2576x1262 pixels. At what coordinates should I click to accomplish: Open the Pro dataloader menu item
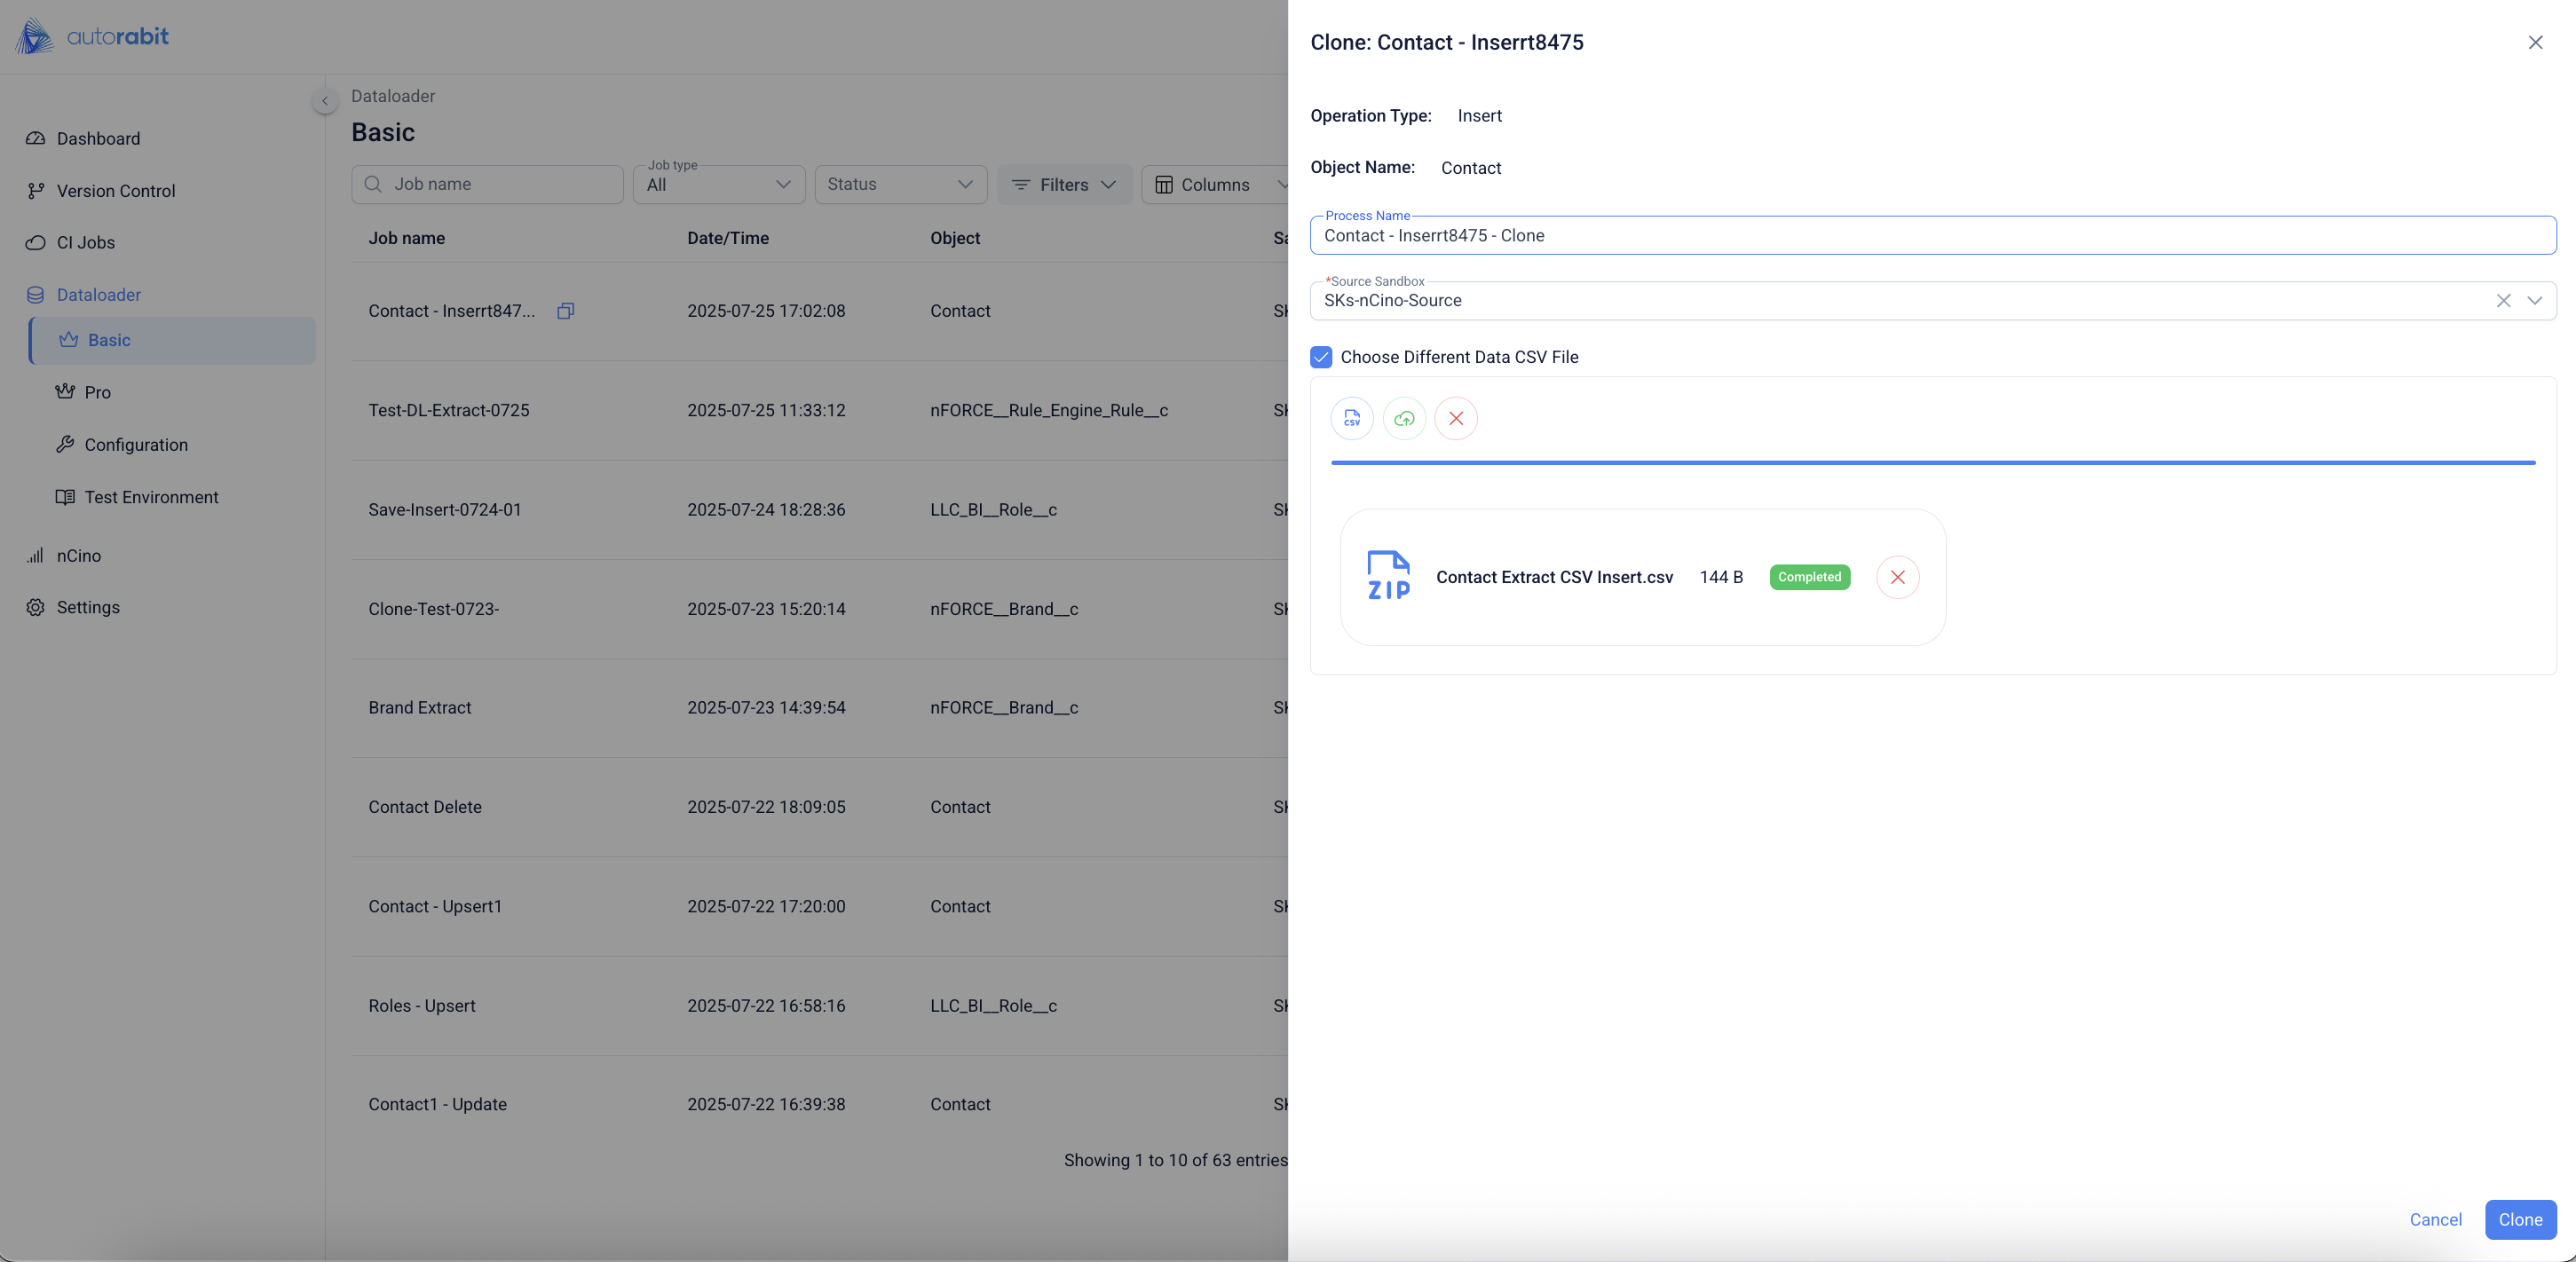pos(97,392)
